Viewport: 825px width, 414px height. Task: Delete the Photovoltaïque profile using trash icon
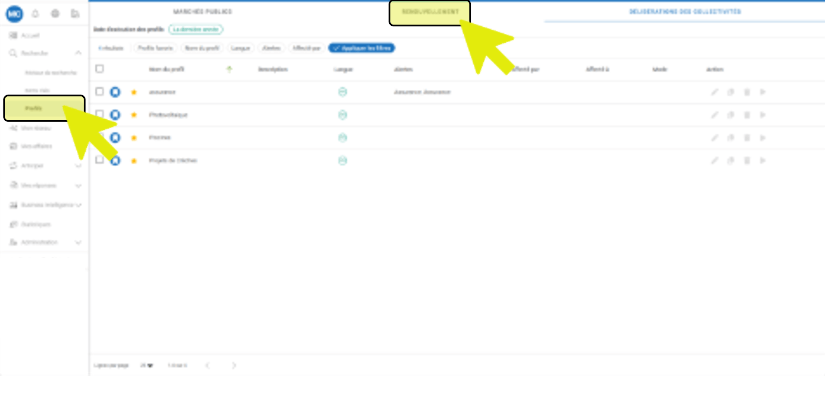click(x=747, y=115)
